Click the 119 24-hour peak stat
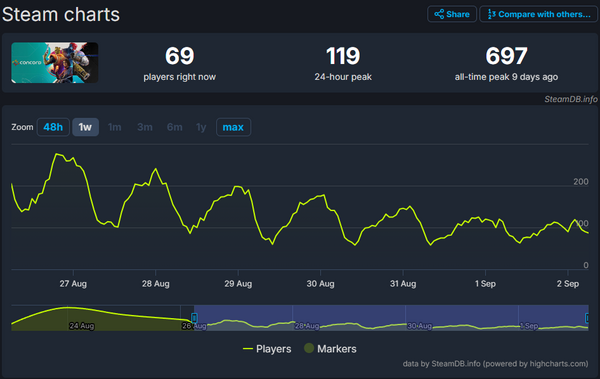Viewport: 600px width, 379px height. [343, 64]
